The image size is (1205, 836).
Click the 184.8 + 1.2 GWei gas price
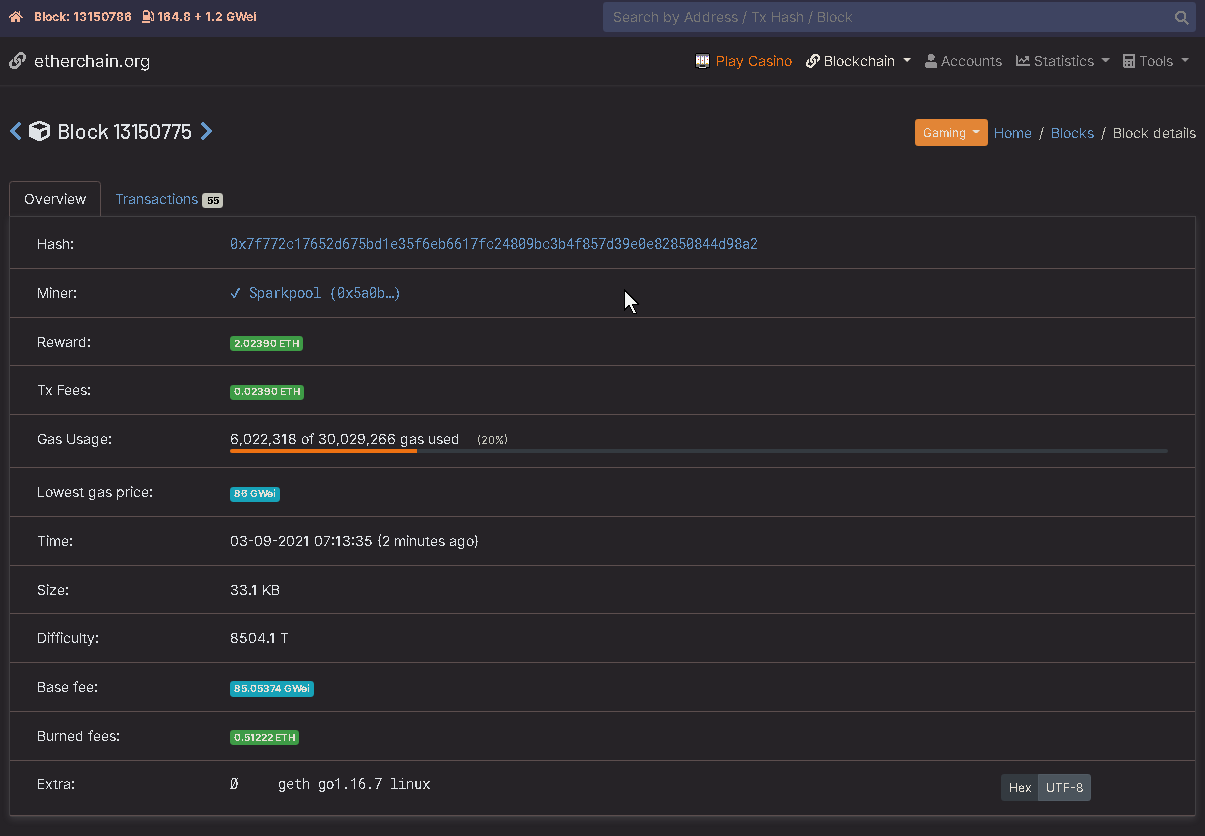(x=207, y=17)
